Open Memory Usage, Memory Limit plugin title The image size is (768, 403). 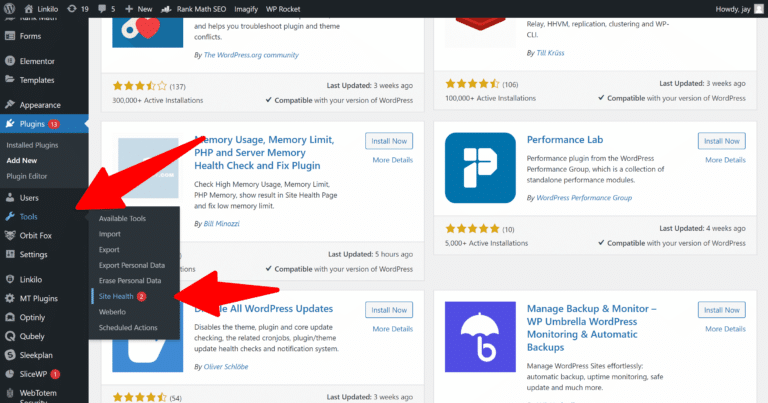tap(264, 152)
